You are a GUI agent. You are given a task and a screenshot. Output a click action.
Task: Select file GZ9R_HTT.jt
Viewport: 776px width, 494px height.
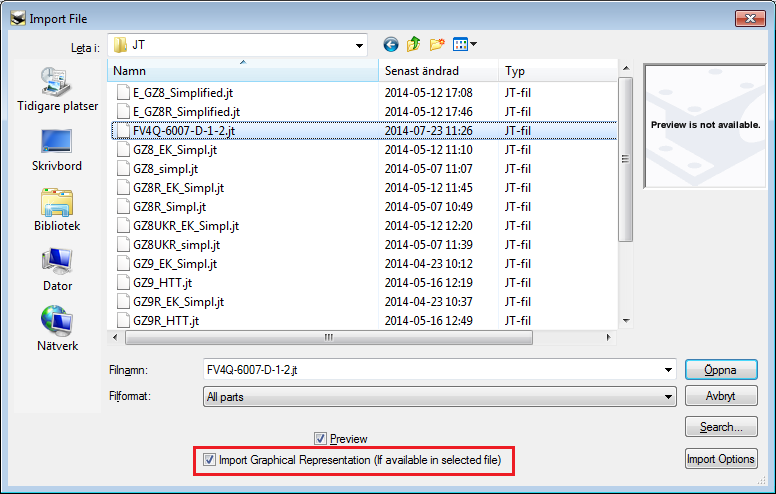click(166, 321)
